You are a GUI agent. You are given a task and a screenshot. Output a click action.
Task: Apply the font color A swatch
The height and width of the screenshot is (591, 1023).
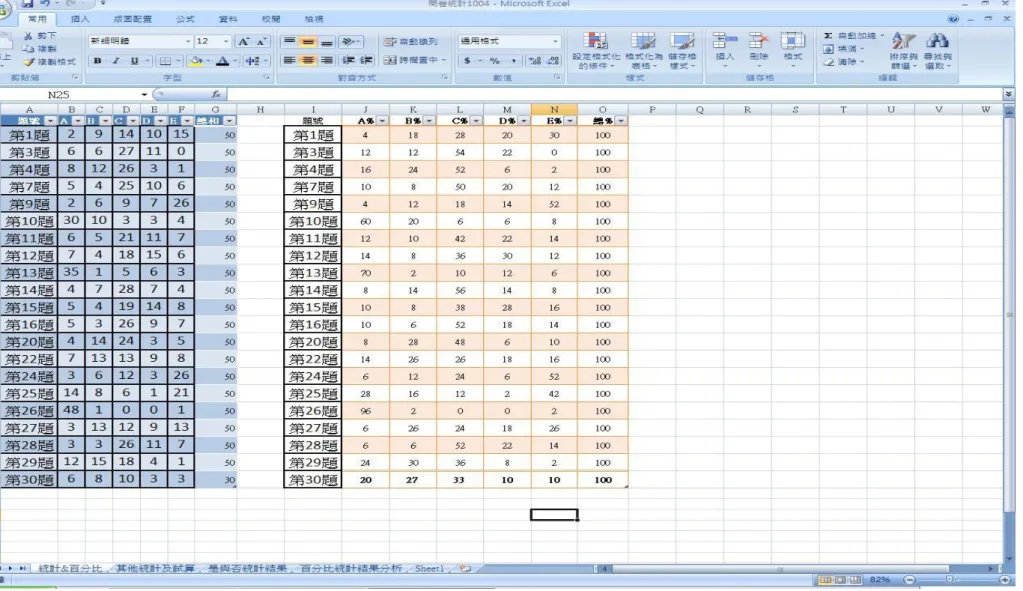[222, 61]
